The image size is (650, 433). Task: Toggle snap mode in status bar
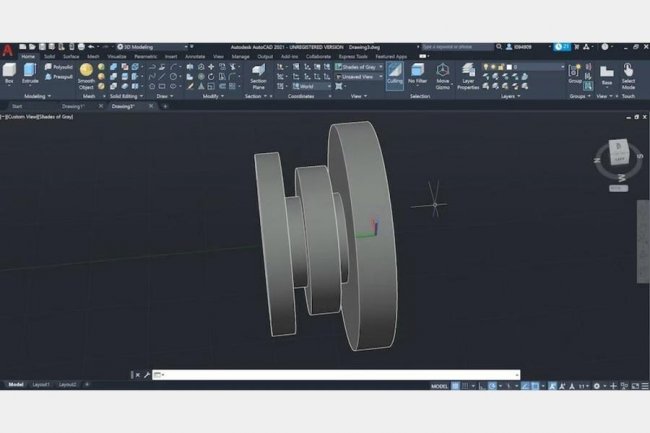click(465, 386)
